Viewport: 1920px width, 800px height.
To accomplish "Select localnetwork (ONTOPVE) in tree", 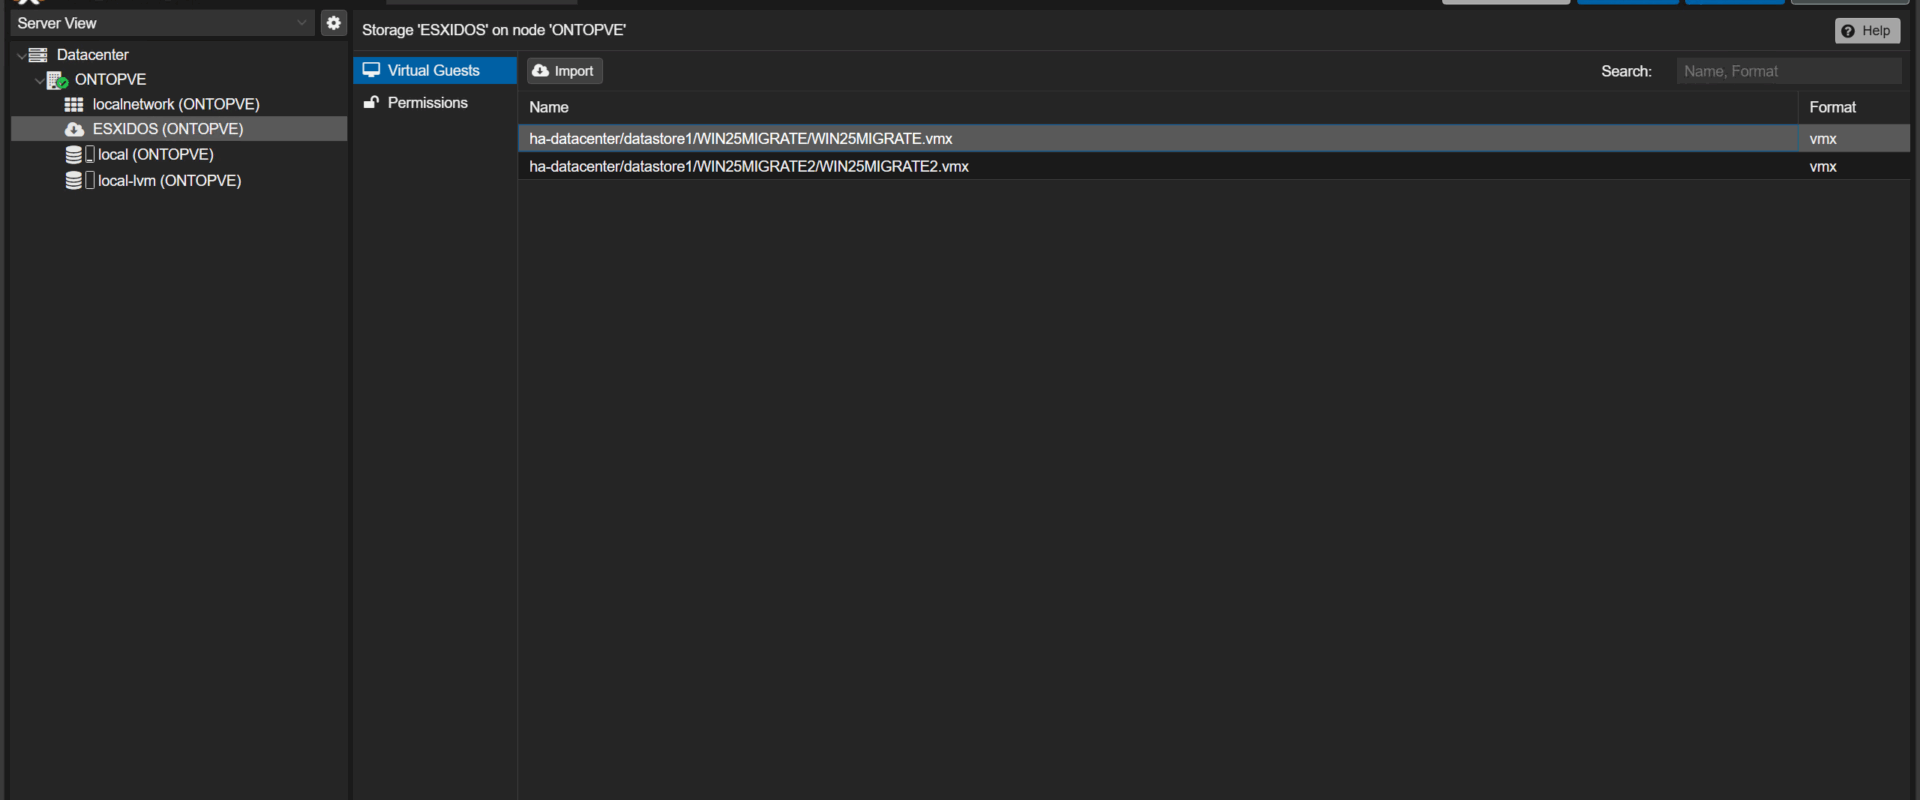I will [x=176, y=104].
